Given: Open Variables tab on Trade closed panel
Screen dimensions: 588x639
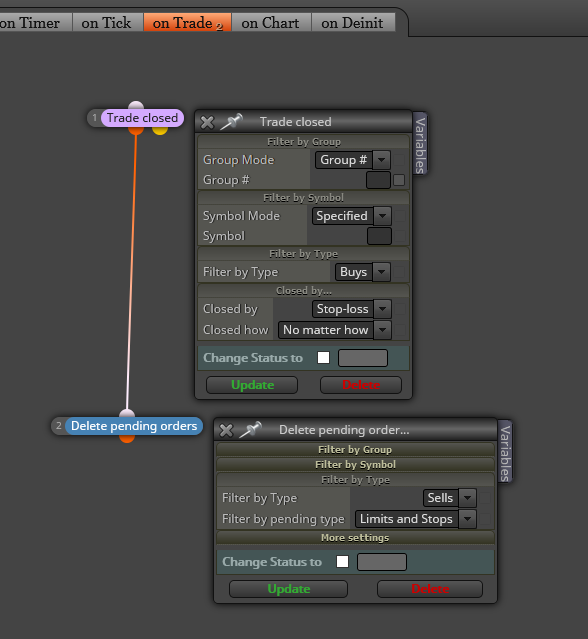Looking at the screenshot, I should coord(420,144).
